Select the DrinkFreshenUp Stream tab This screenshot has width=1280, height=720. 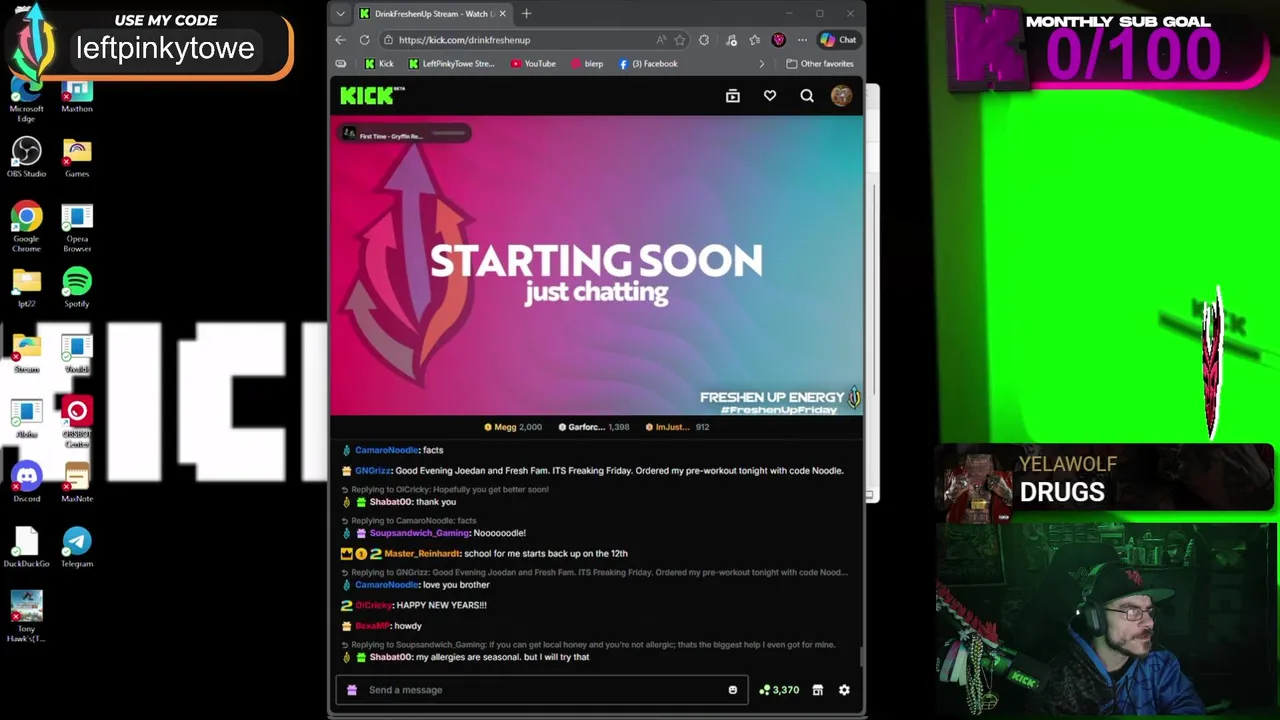tap(432, 14)
